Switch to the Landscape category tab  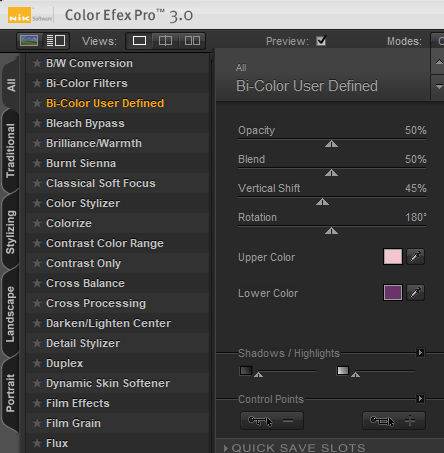pos(11,314)
